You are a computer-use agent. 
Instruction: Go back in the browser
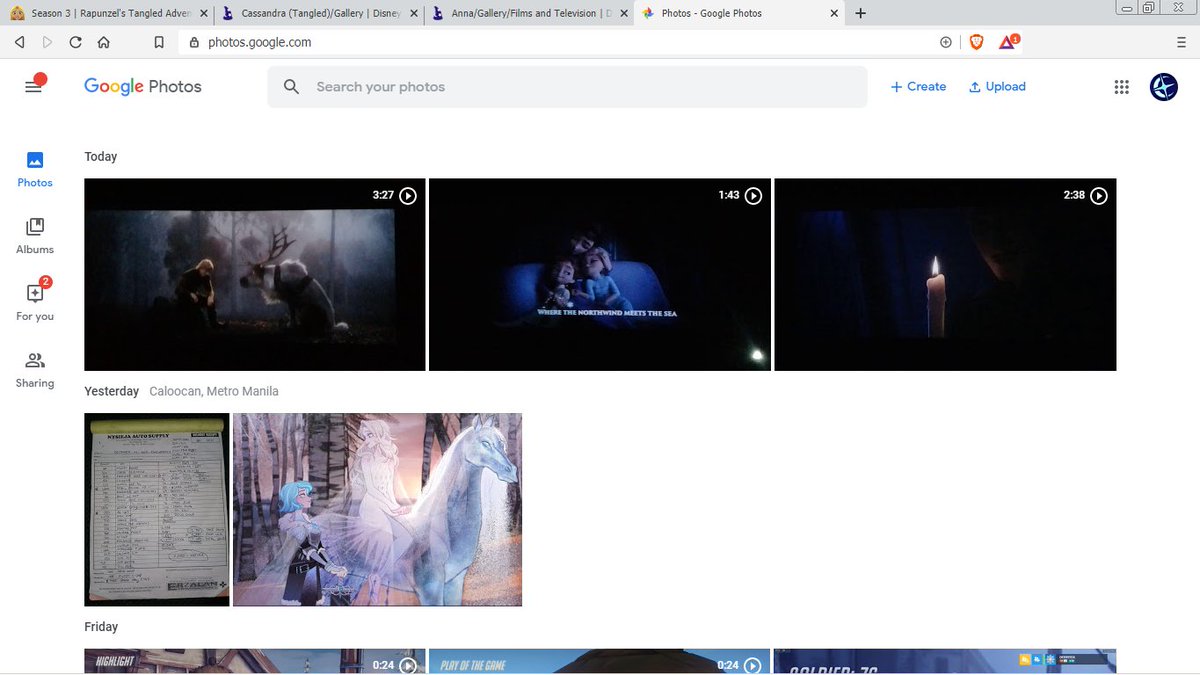(19, 42)
